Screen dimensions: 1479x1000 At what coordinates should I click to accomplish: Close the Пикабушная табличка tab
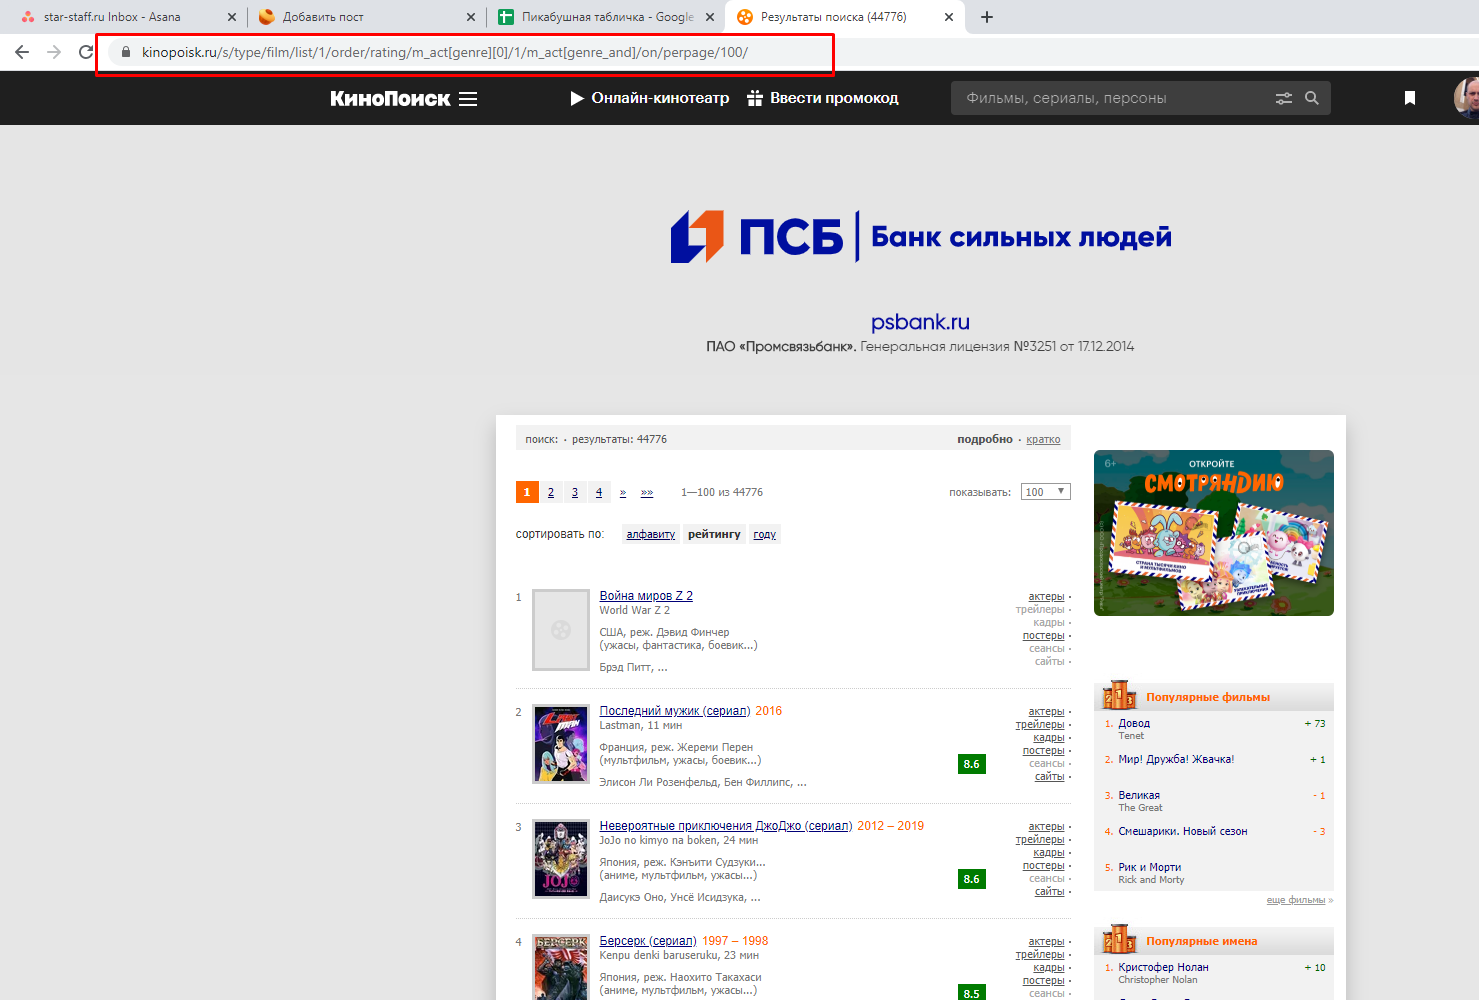(710, 17)
